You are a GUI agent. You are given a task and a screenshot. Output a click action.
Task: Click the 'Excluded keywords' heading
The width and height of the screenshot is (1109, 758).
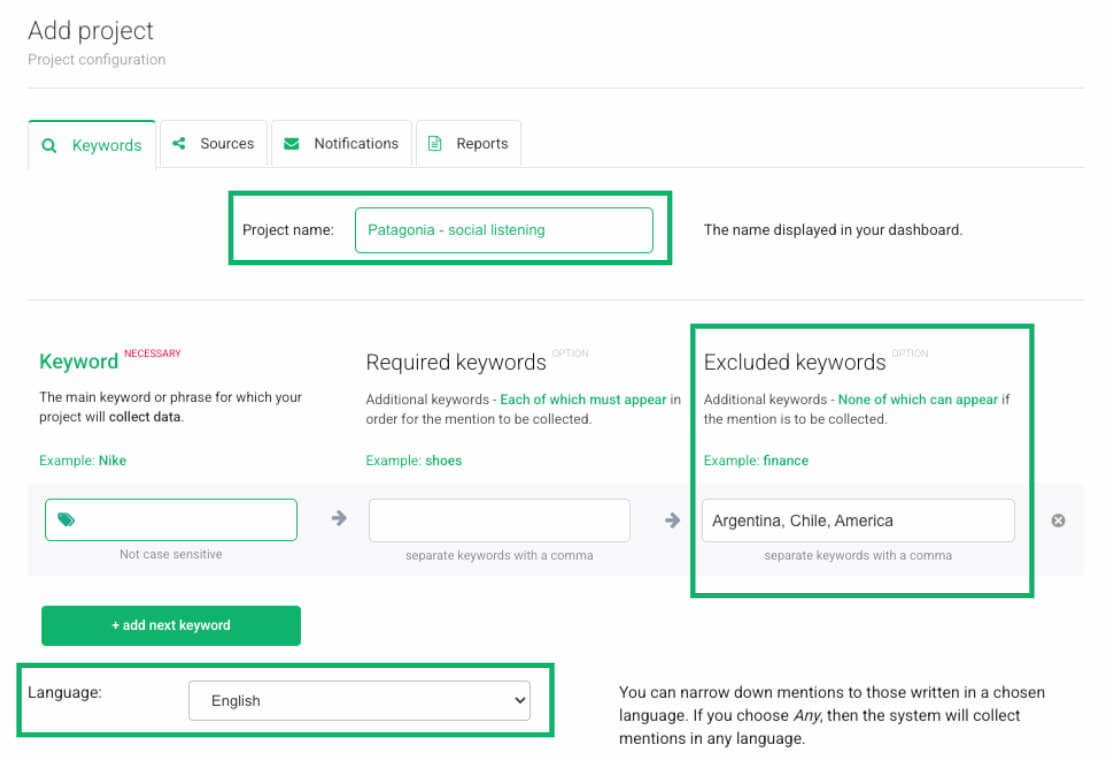coord(794,362)
